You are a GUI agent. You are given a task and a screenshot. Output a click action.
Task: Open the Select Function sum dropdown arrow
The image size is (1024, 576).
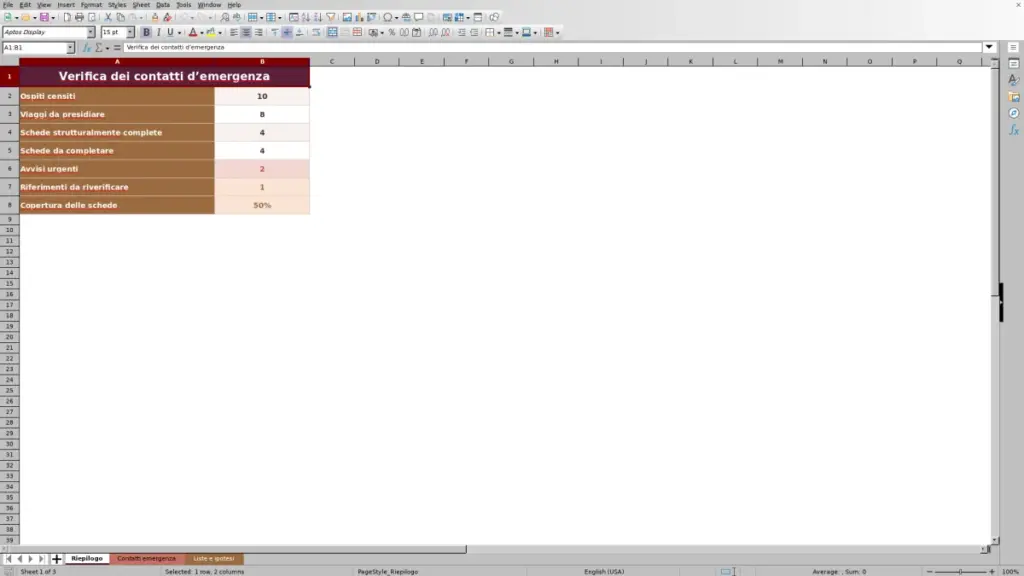point(108,48)
